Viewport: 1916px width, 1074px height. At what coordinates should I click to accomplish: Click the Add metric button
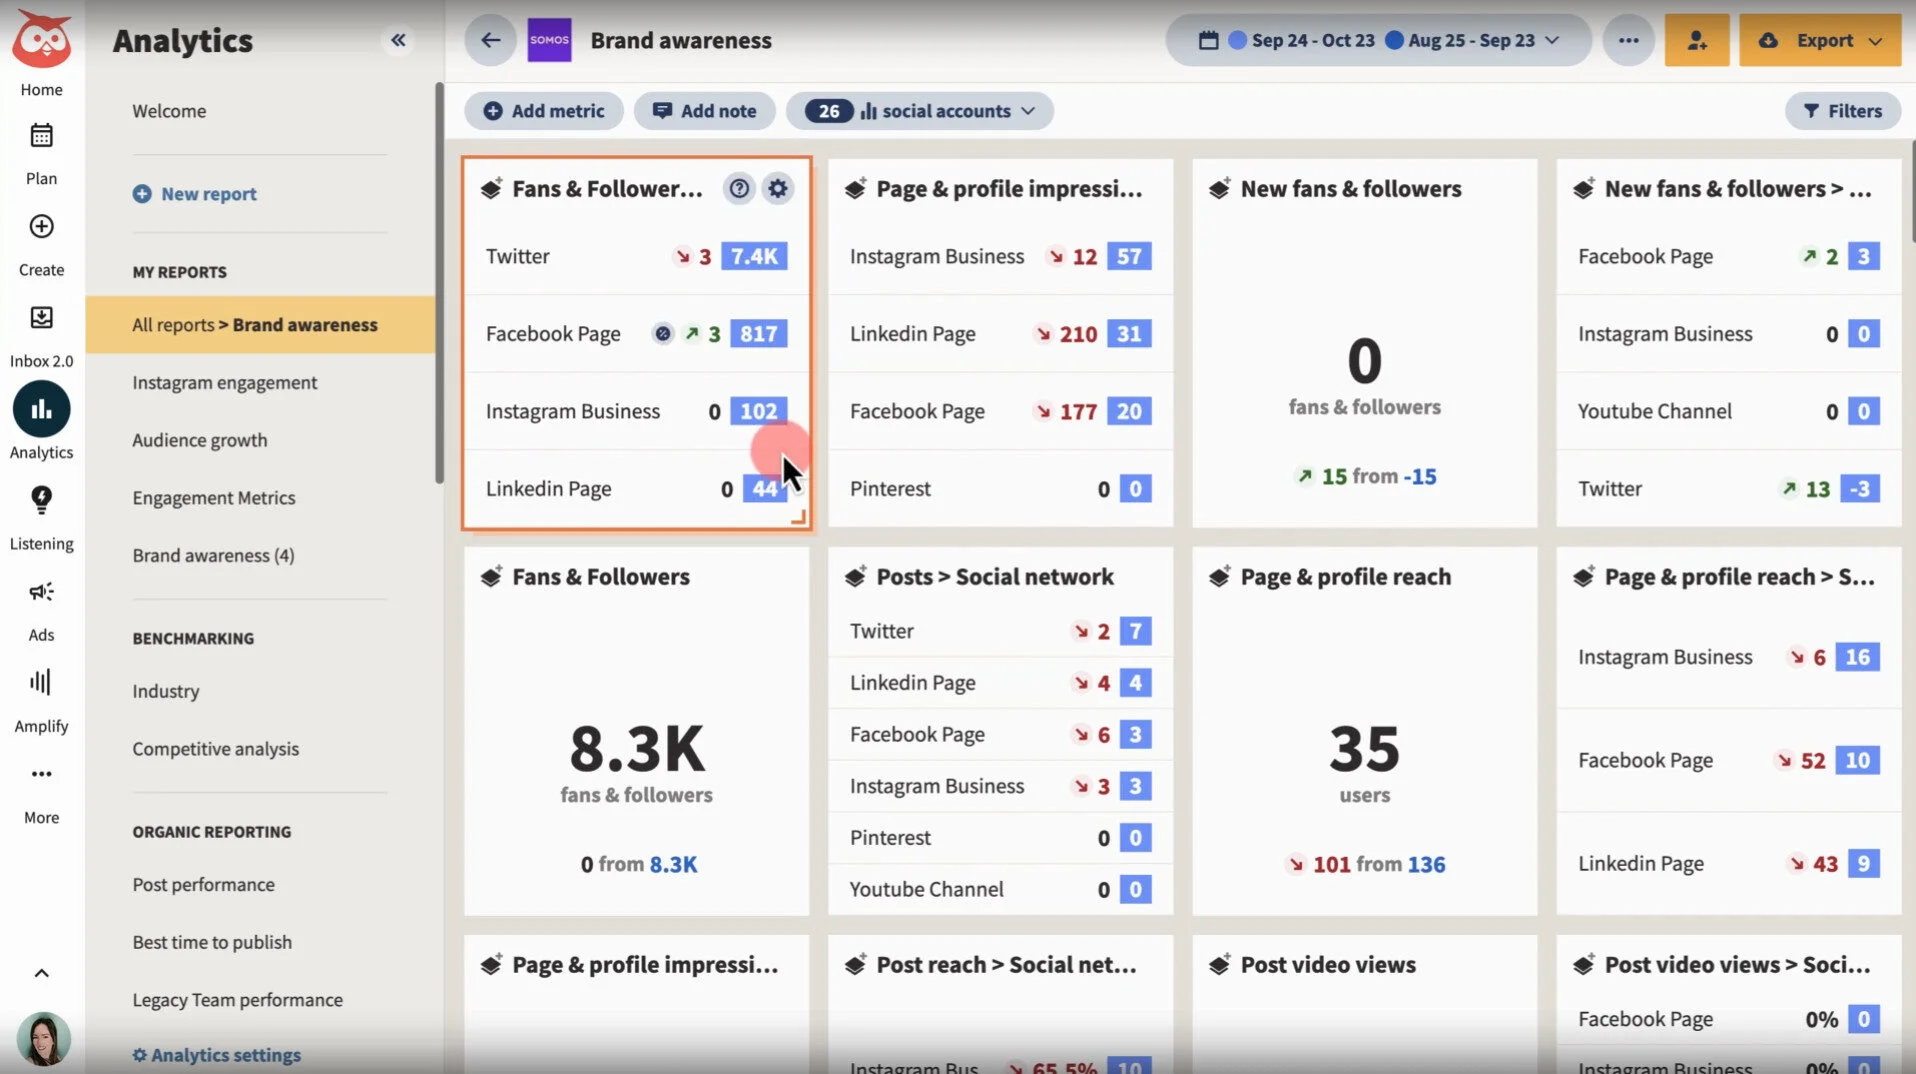point(544,111)
